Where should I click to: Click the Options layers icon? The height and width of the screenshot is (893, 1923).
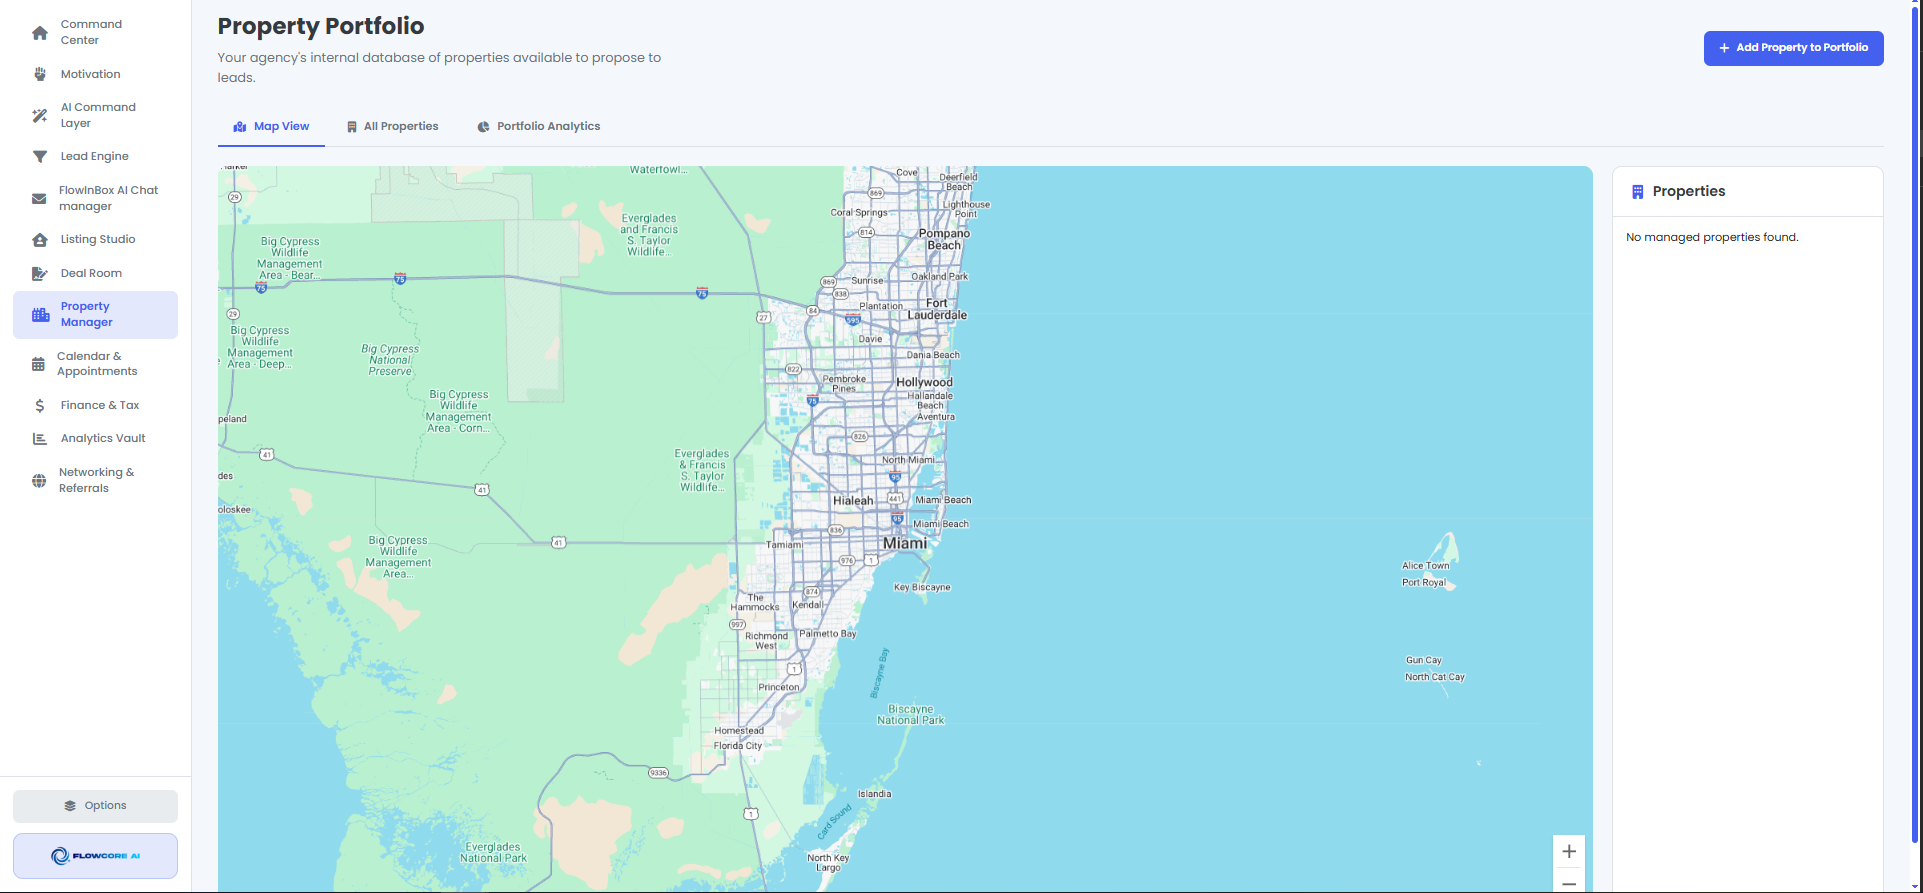coord(70,806)
